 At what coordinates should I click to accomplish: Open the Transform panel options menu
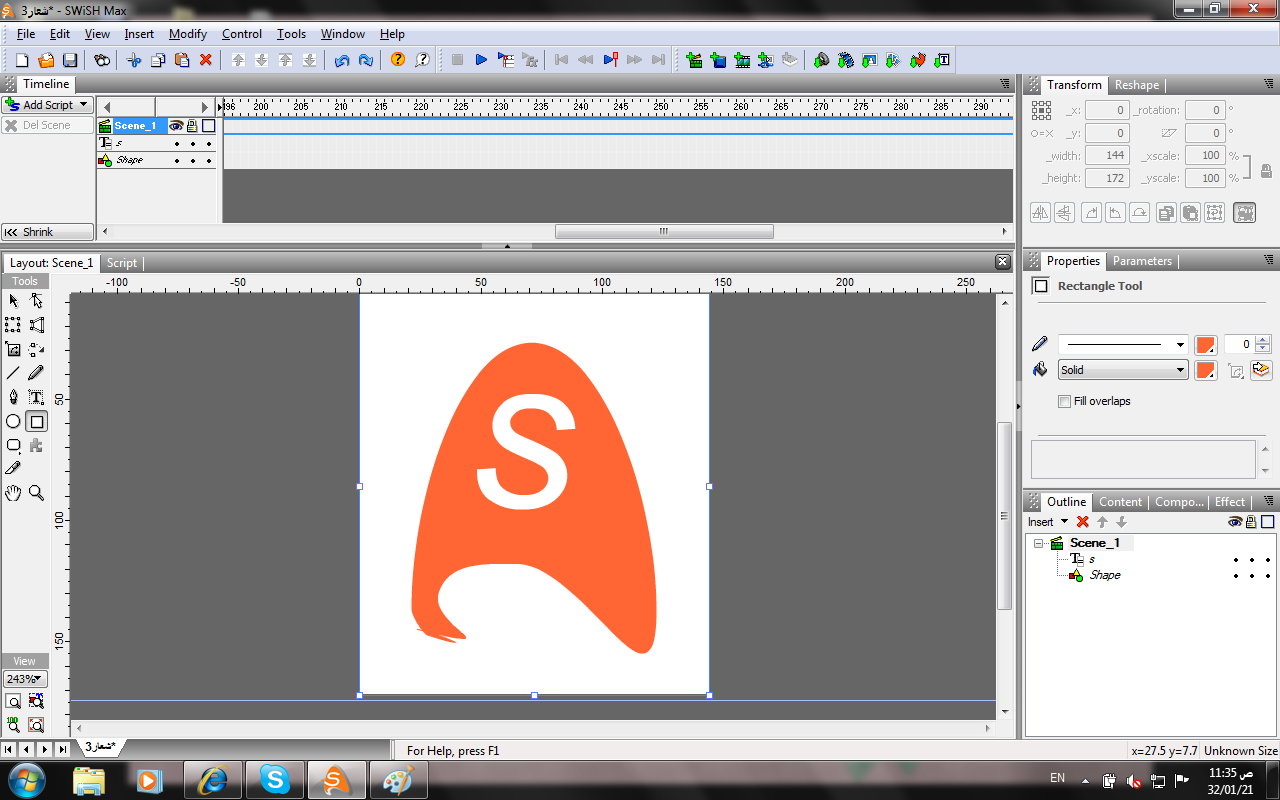coord(1271,85)
